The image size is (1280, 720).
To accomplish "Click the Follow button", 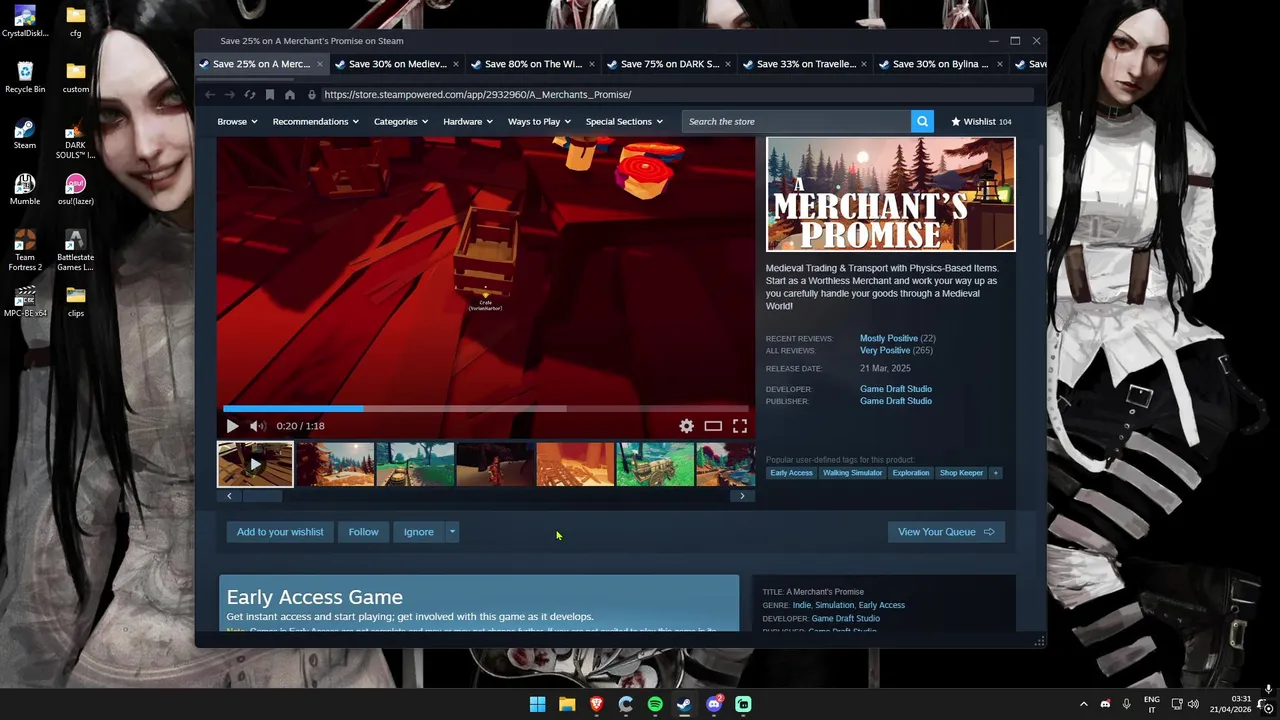I will 363,532.
